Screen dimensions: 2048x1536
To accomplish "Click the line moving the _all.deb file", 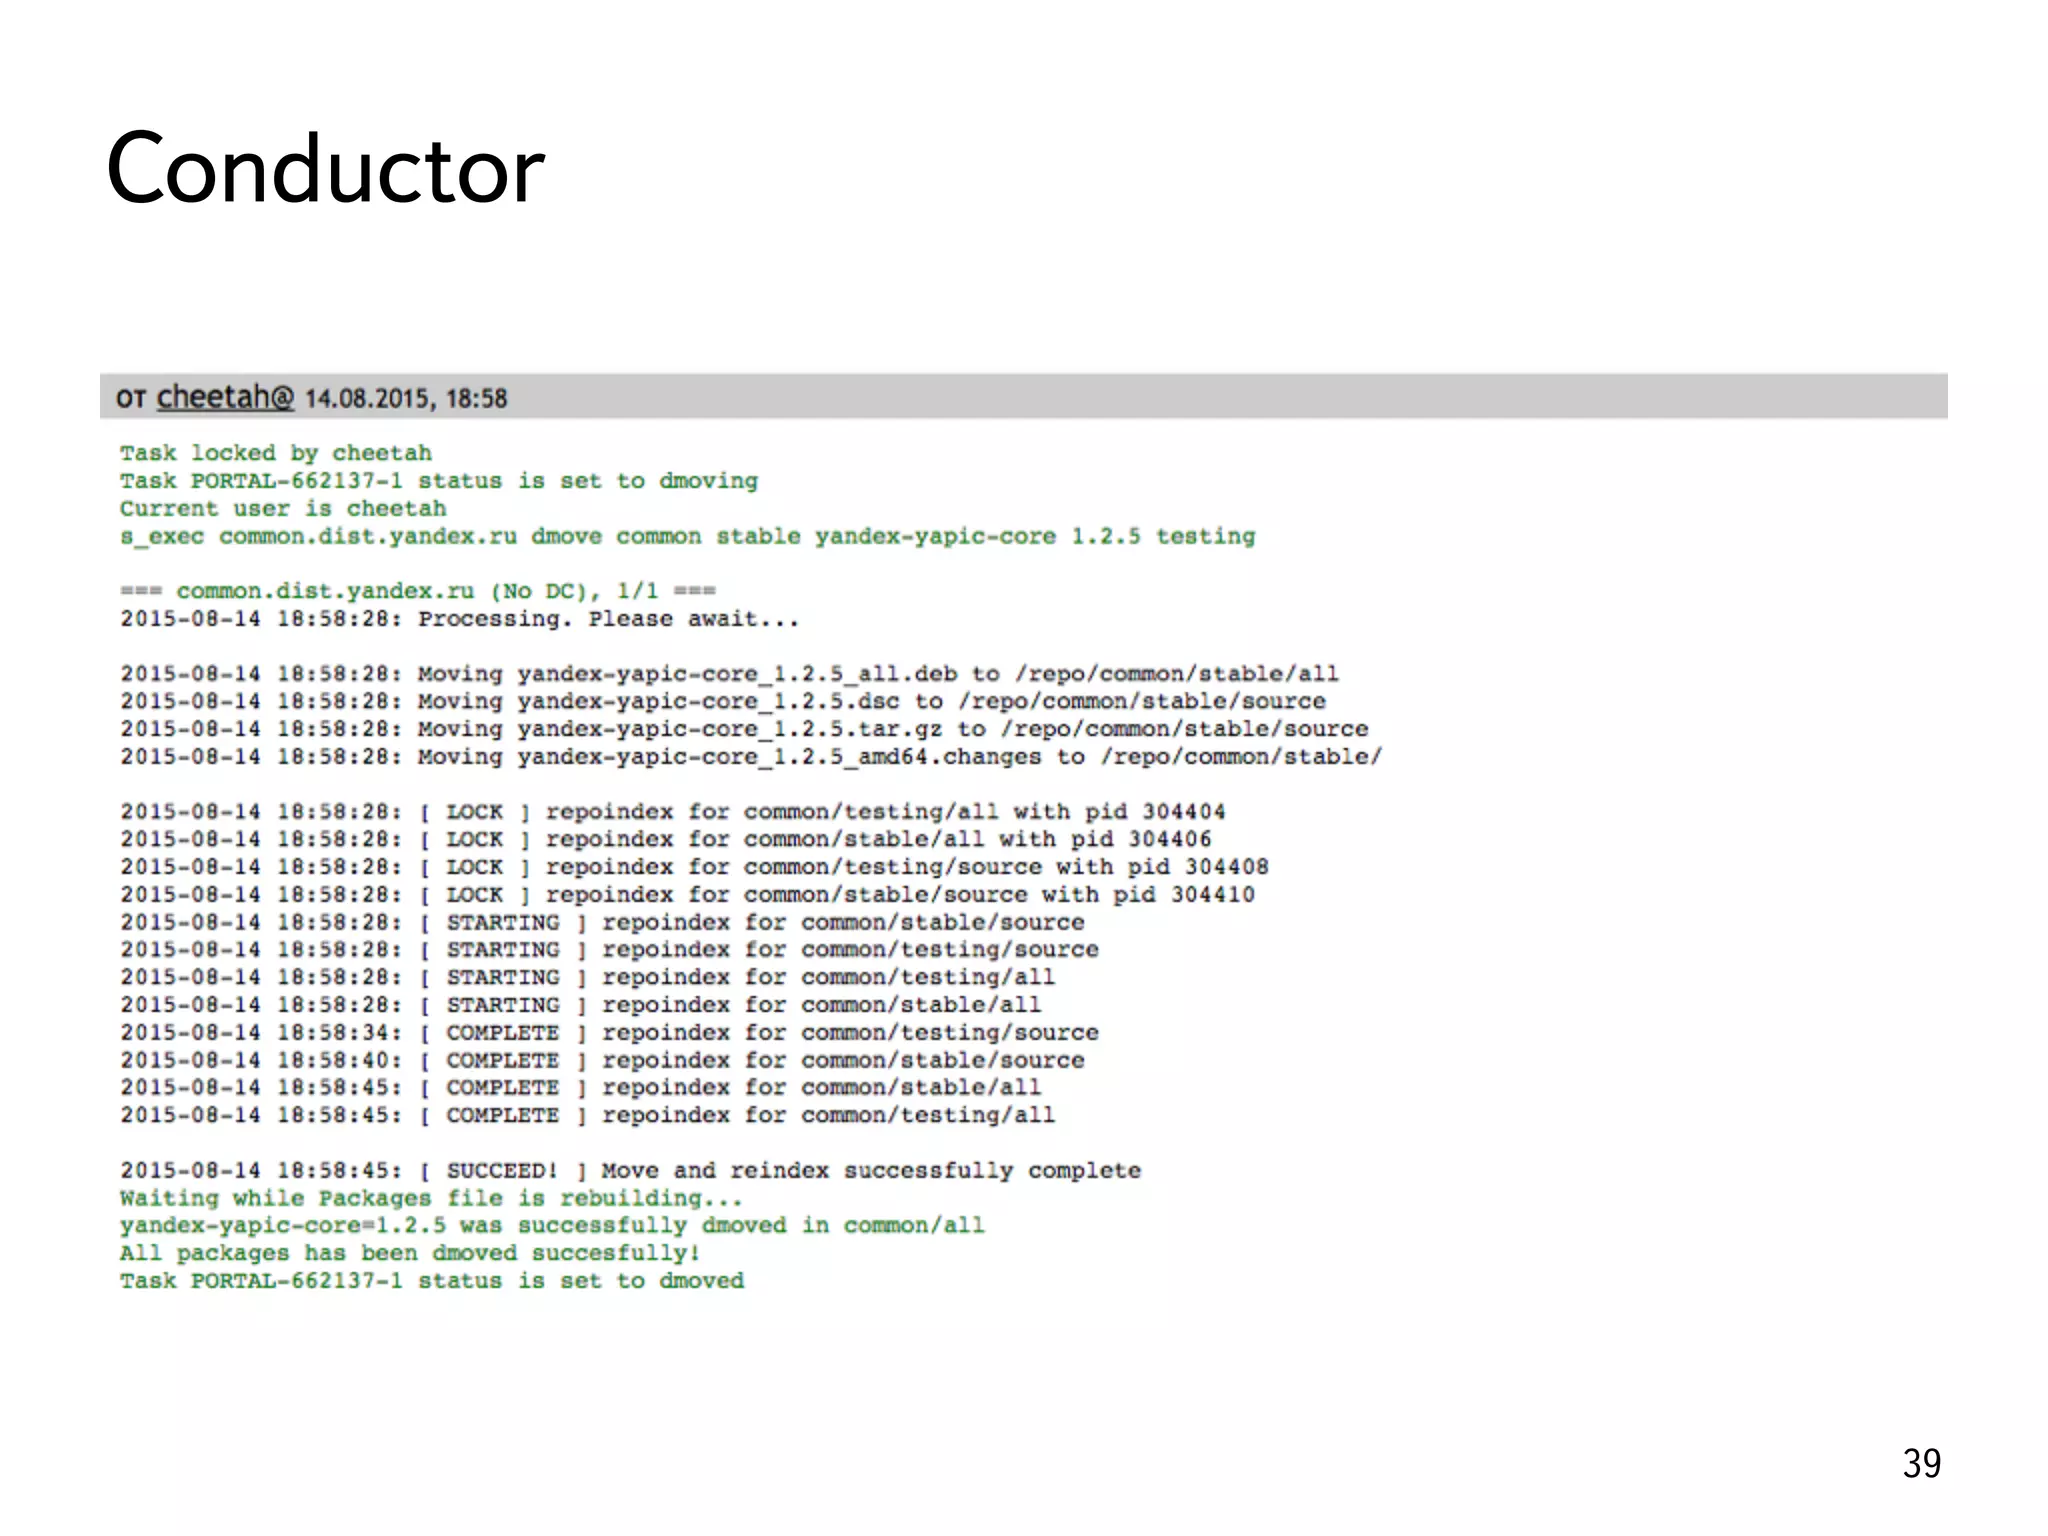I will point(729,674).
